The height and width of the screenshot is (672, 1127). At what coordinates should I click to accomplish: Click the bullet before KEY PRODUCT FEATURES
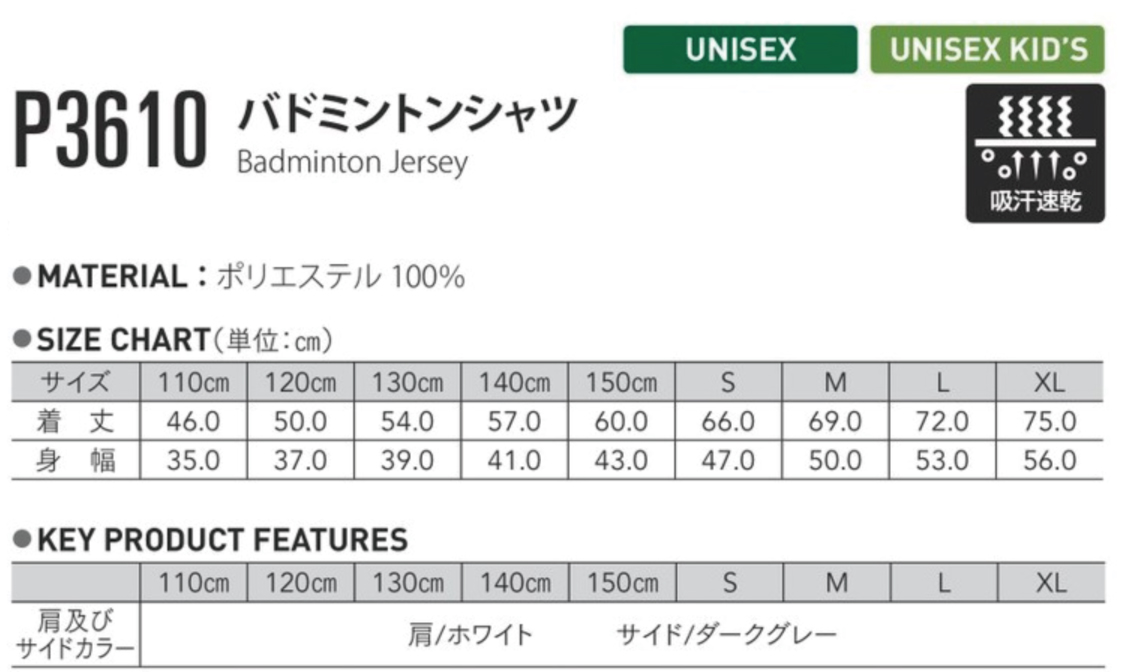coord(22,538)
